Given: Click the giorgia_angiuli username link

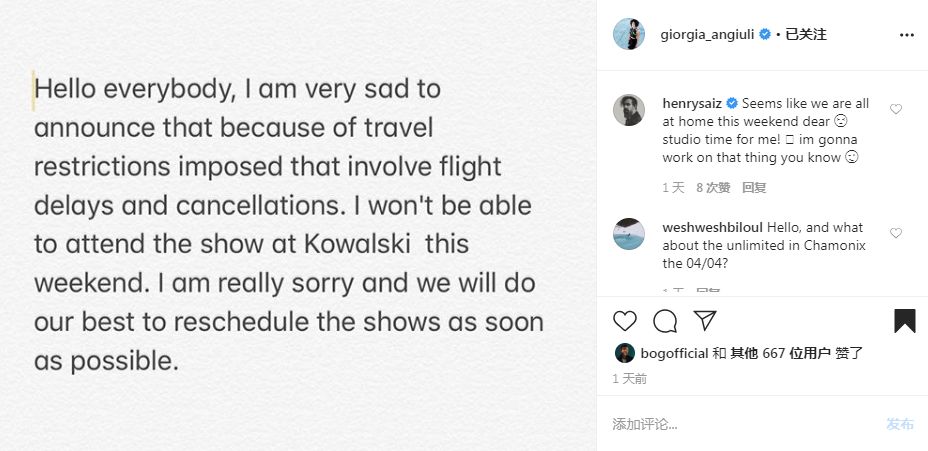Looking at the screenshot, I should (707, 34).
